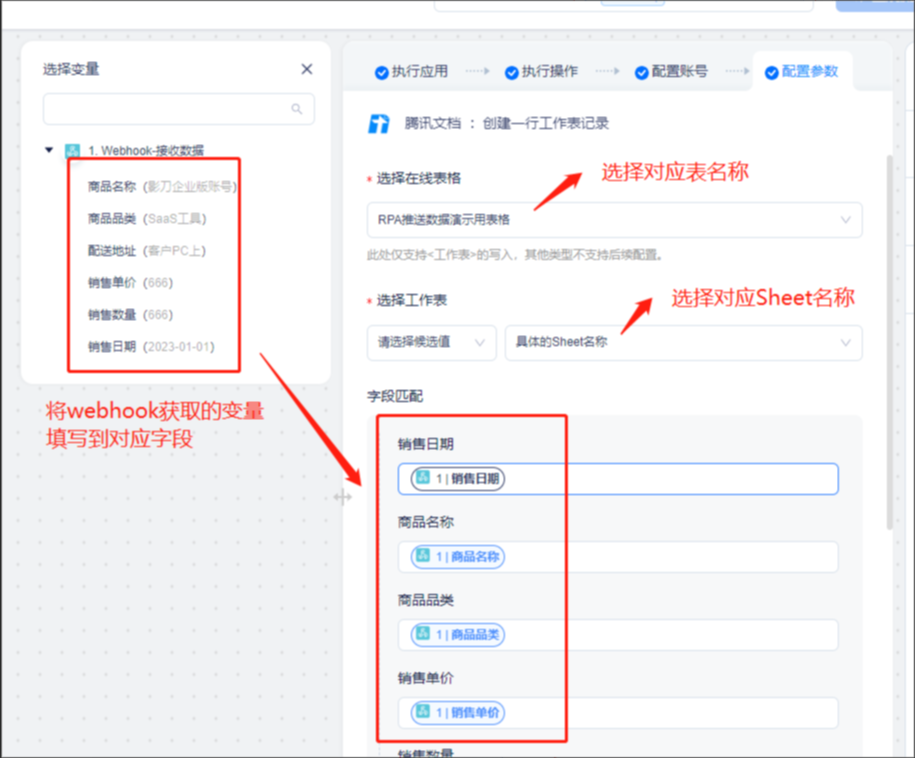
Task: Click the chevron arrow of 选择在线表格 dropdown
Action: tap(845, 220)
